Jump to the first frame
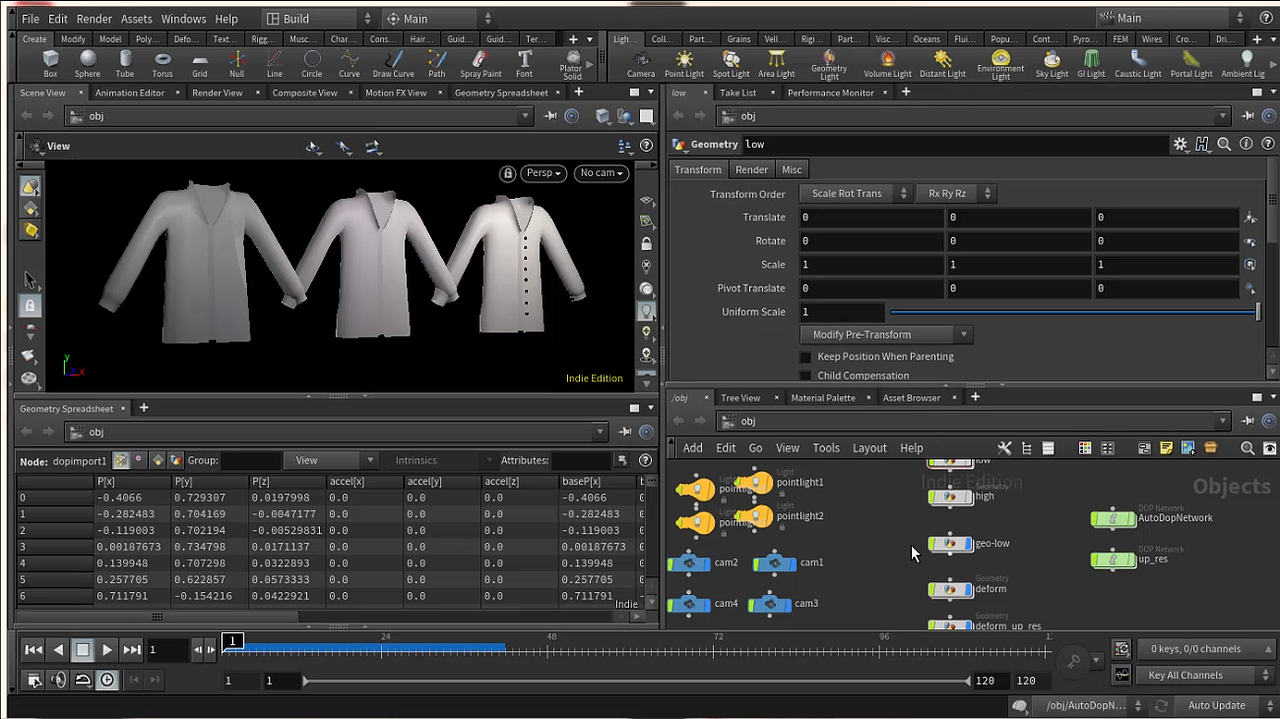This screenshot has width=1280, height=719. click(x=33, y=650)
